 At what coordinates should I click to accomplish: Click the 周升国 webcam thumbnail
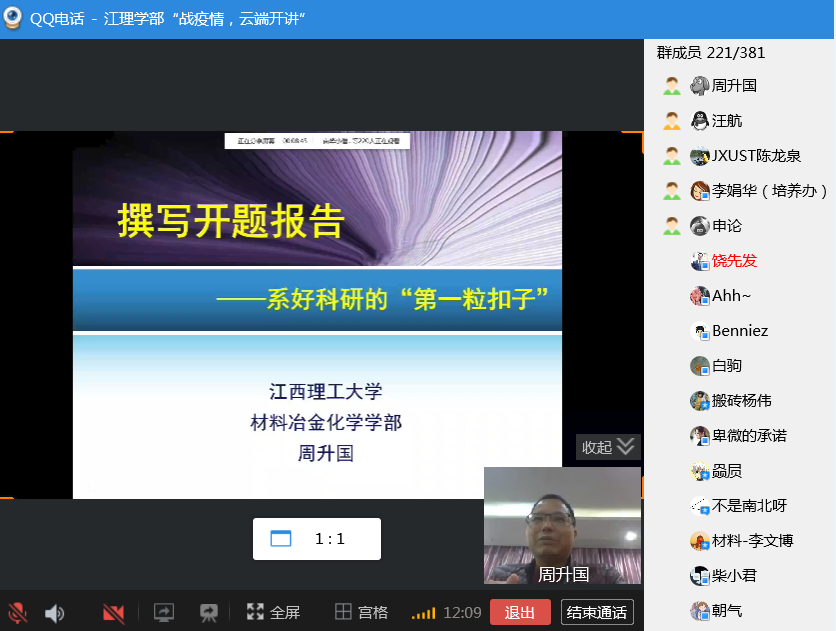click(x=562, y=525)
